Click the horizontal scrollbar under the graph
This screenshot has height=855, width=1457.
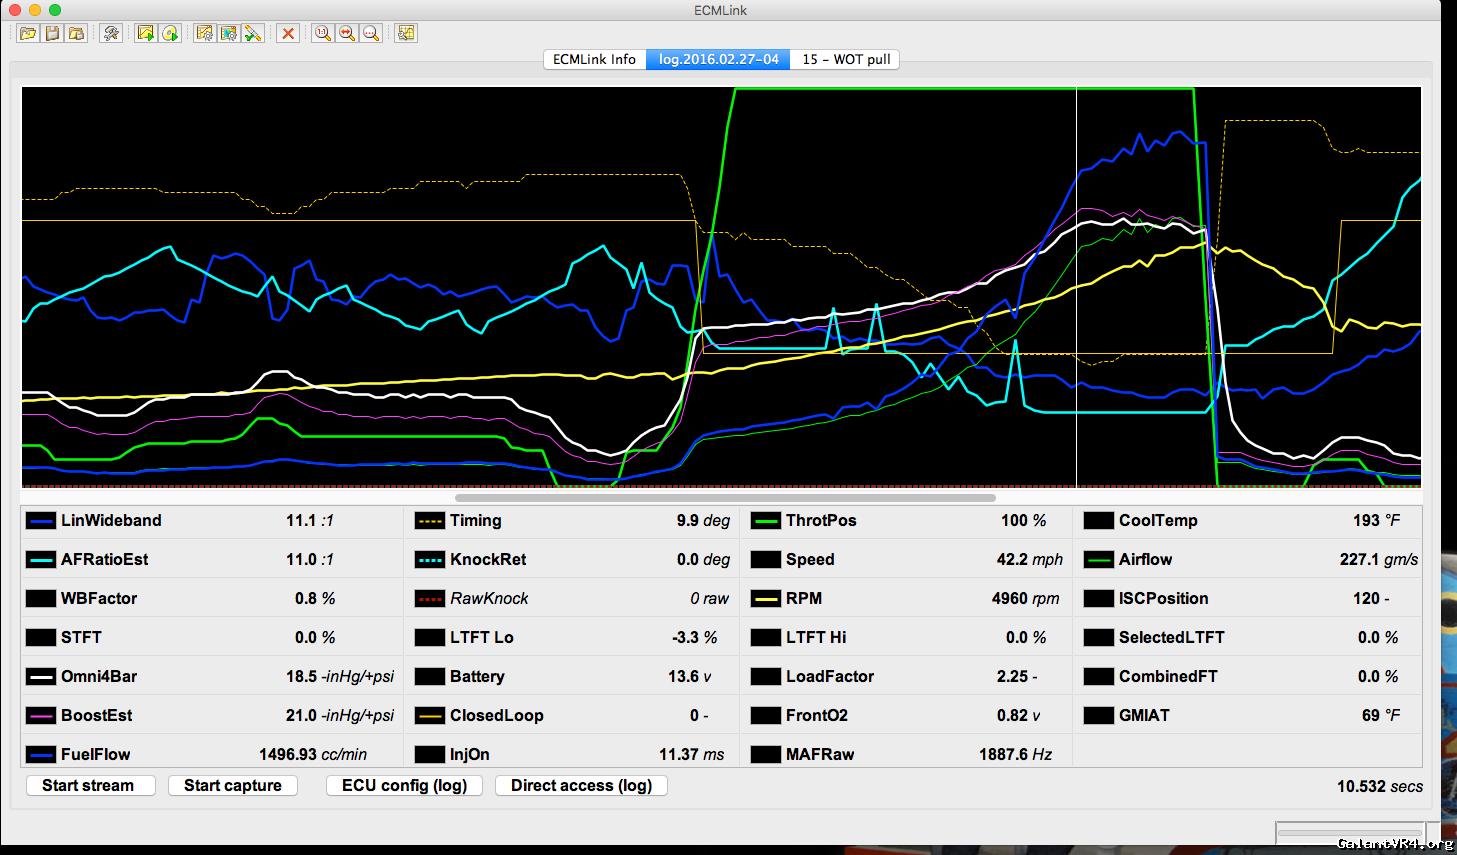[725, 497]
